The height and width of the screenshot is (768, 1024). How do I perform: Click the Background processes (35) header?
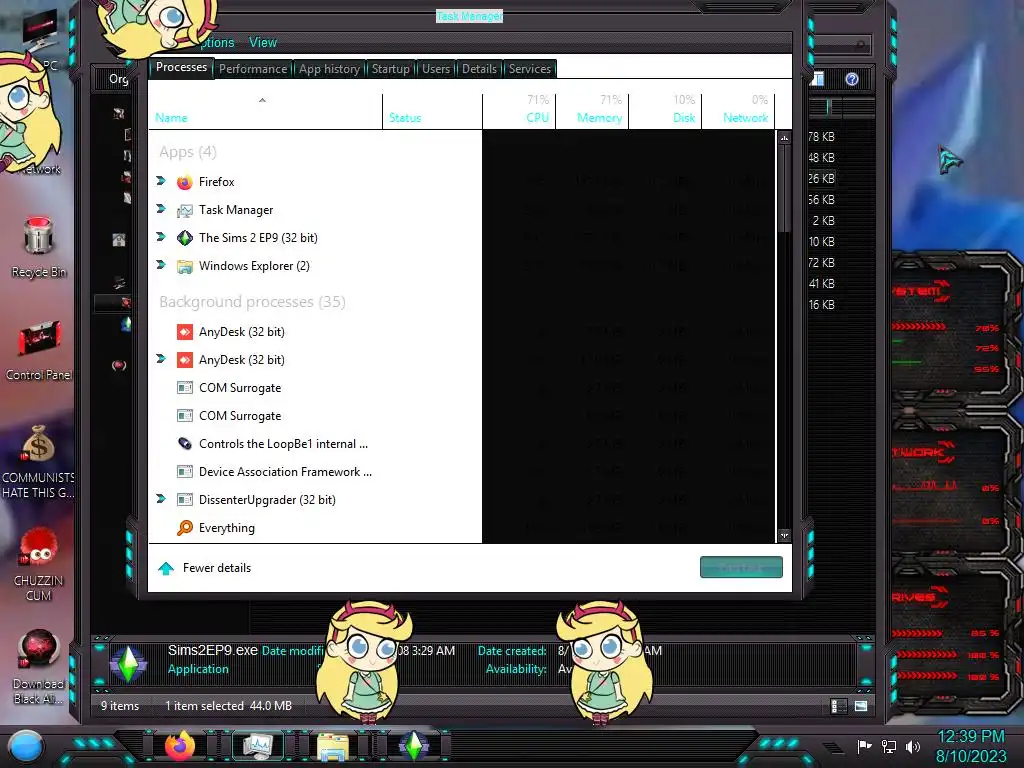tap(252, 302)
